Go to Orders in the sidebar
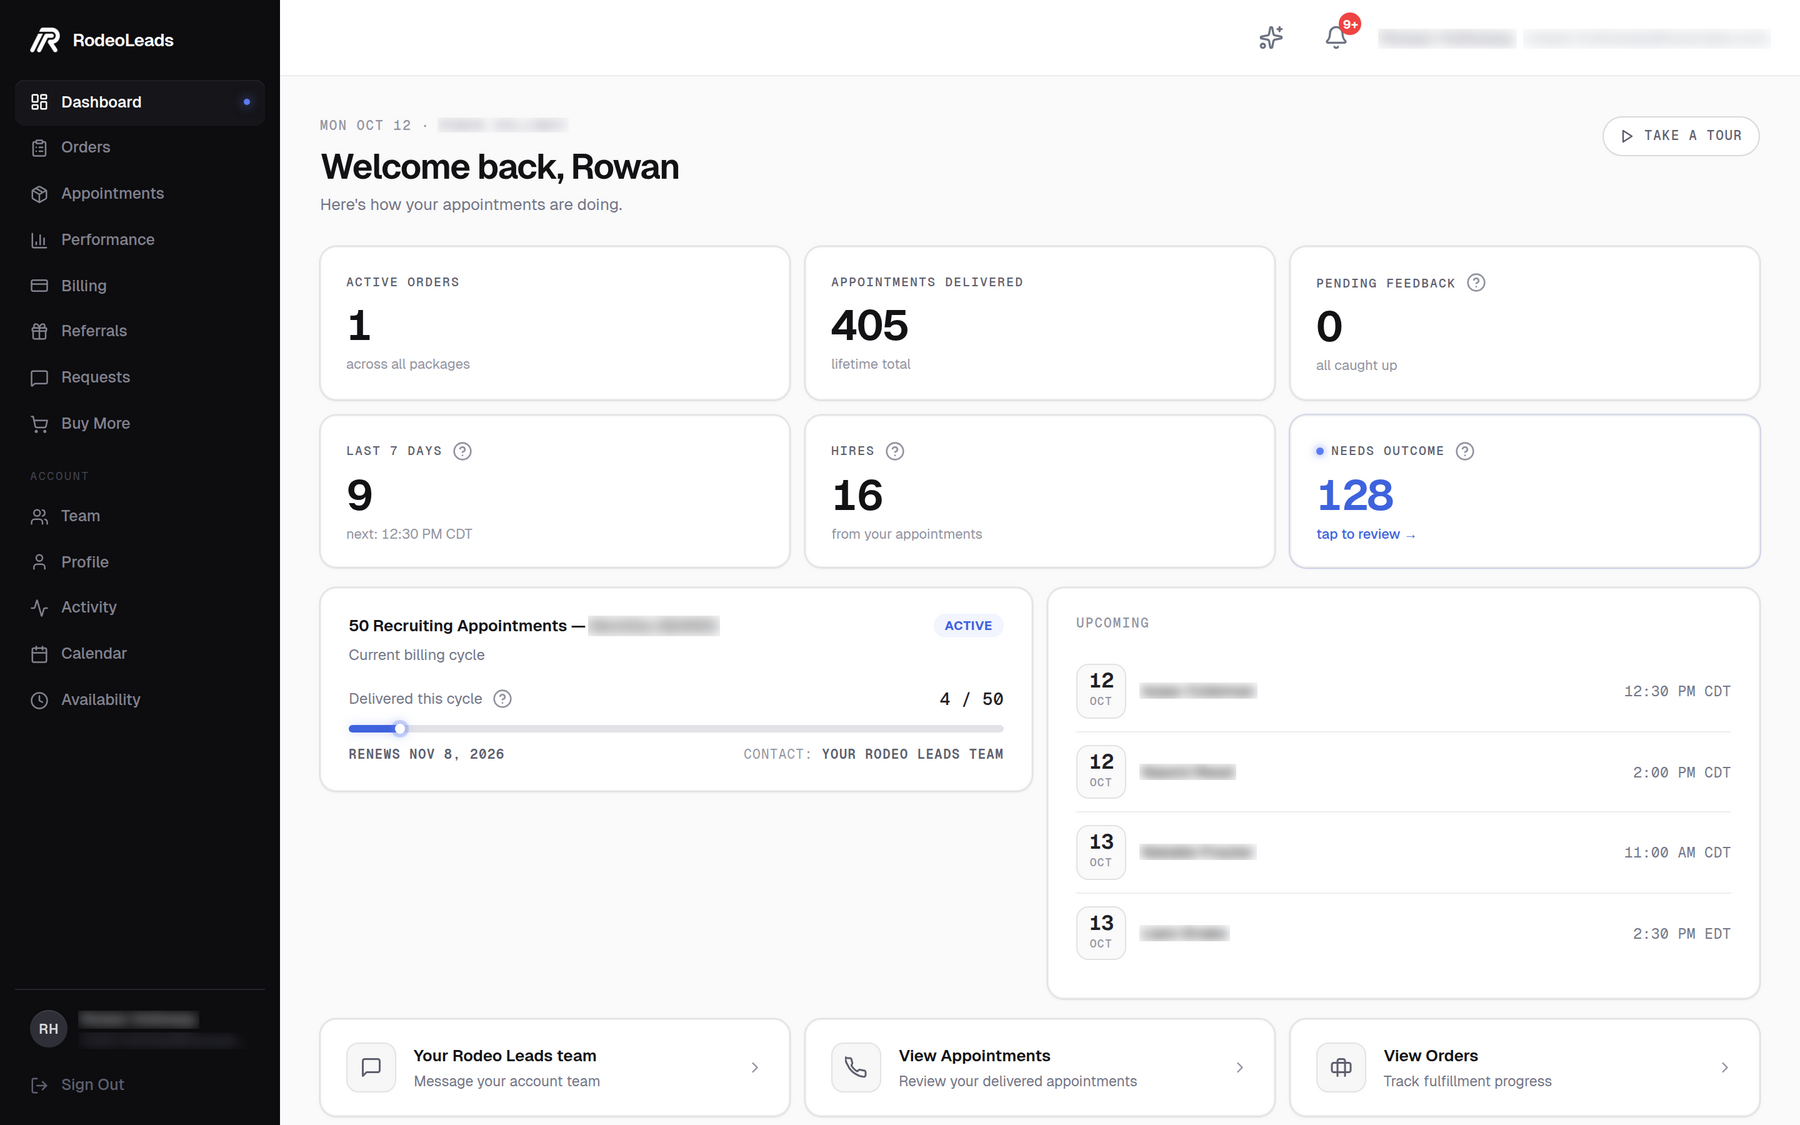This screenshot has height=1125, width=1800. pyautogui.click(x=140, y=148)
